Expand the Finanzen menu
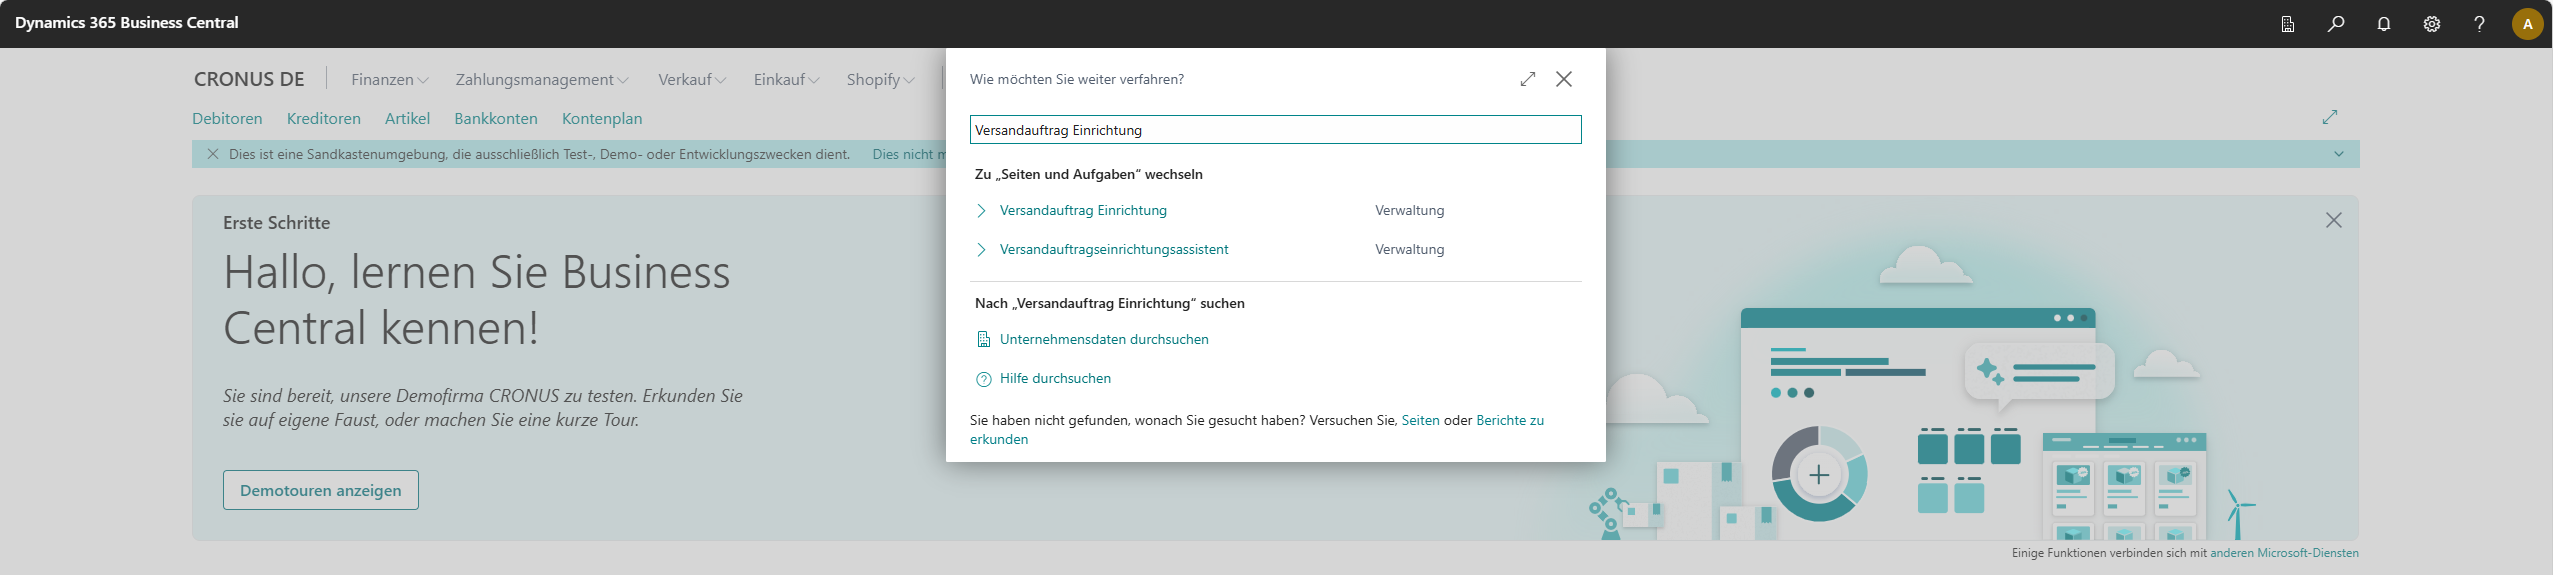Screen dimensions: 2553x575 (x=389, y=79)
